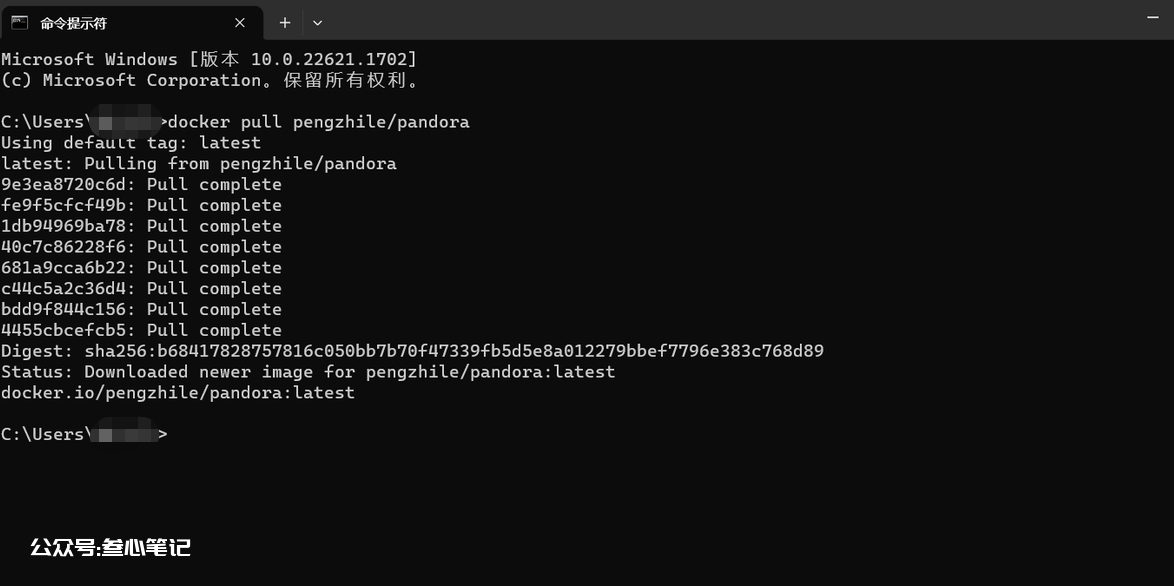This screenshot has height=586, width=1174.
Task: Click the docker pull pengzhile/pandora command text
Action: tap(319, 122)
